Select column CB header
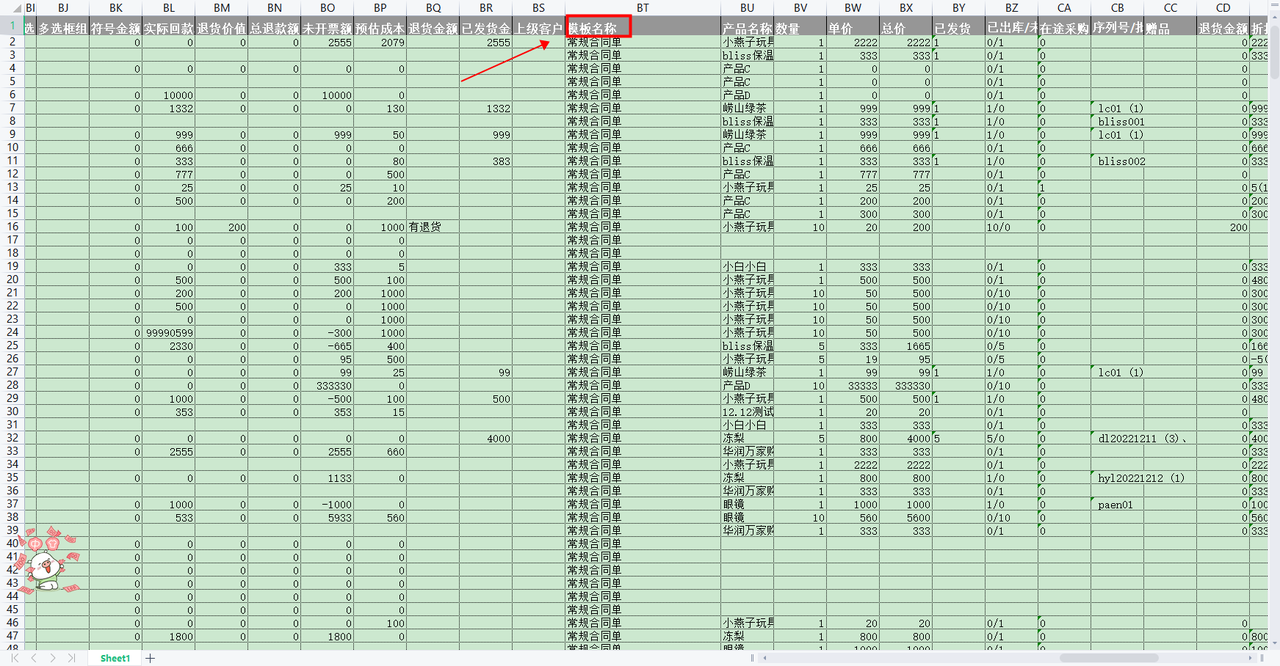1280x666 pixels. click(x=1117, y=8)
